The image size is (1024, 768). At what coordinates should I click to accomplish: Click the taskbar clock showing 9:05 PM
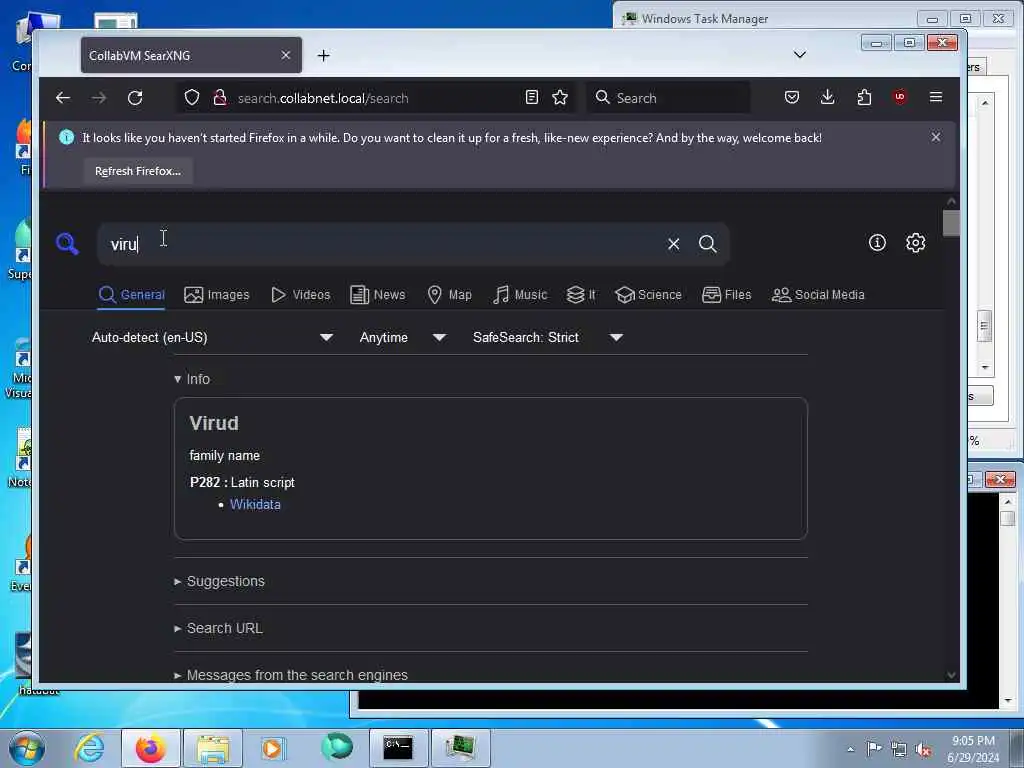pos(973,748)
